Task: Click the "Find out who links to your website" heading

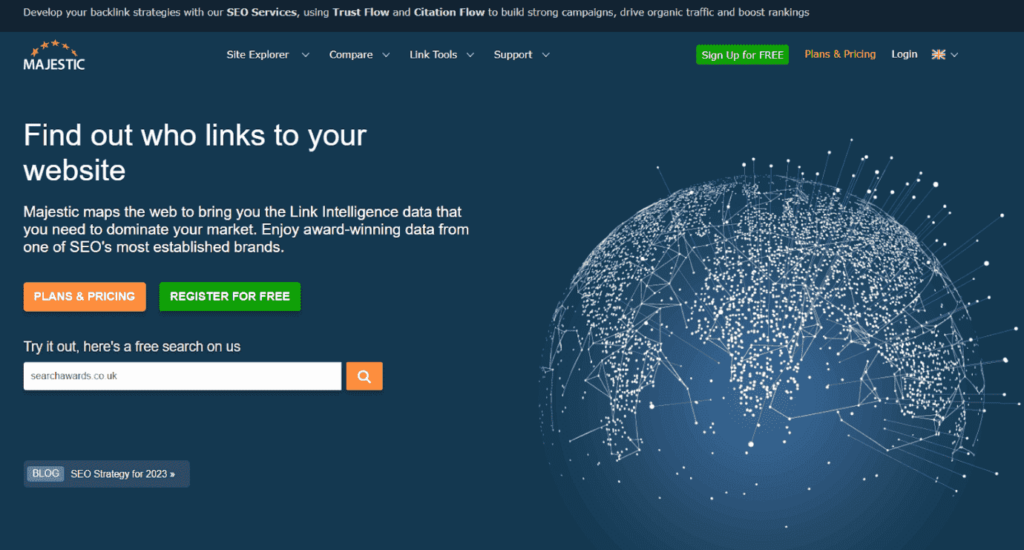Action: coord(195,153)
